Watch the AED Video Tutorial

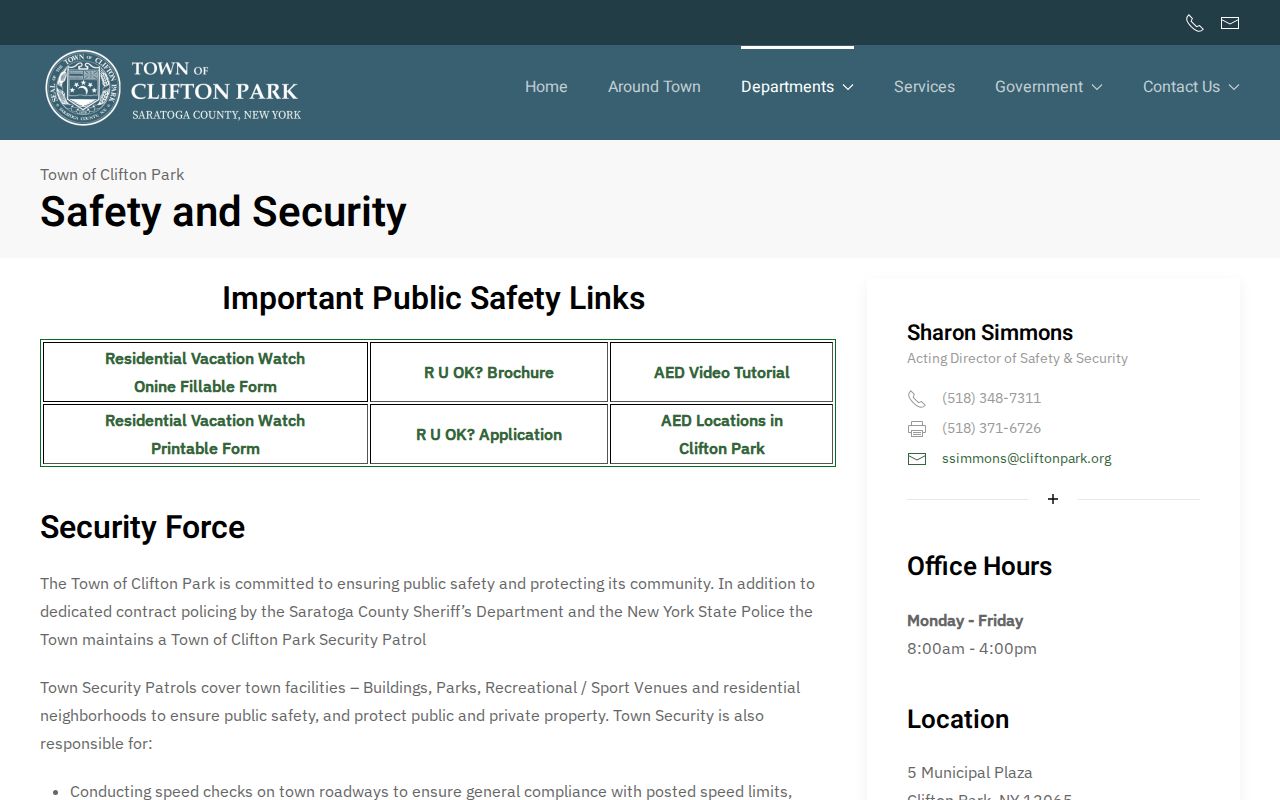[722, 372]
